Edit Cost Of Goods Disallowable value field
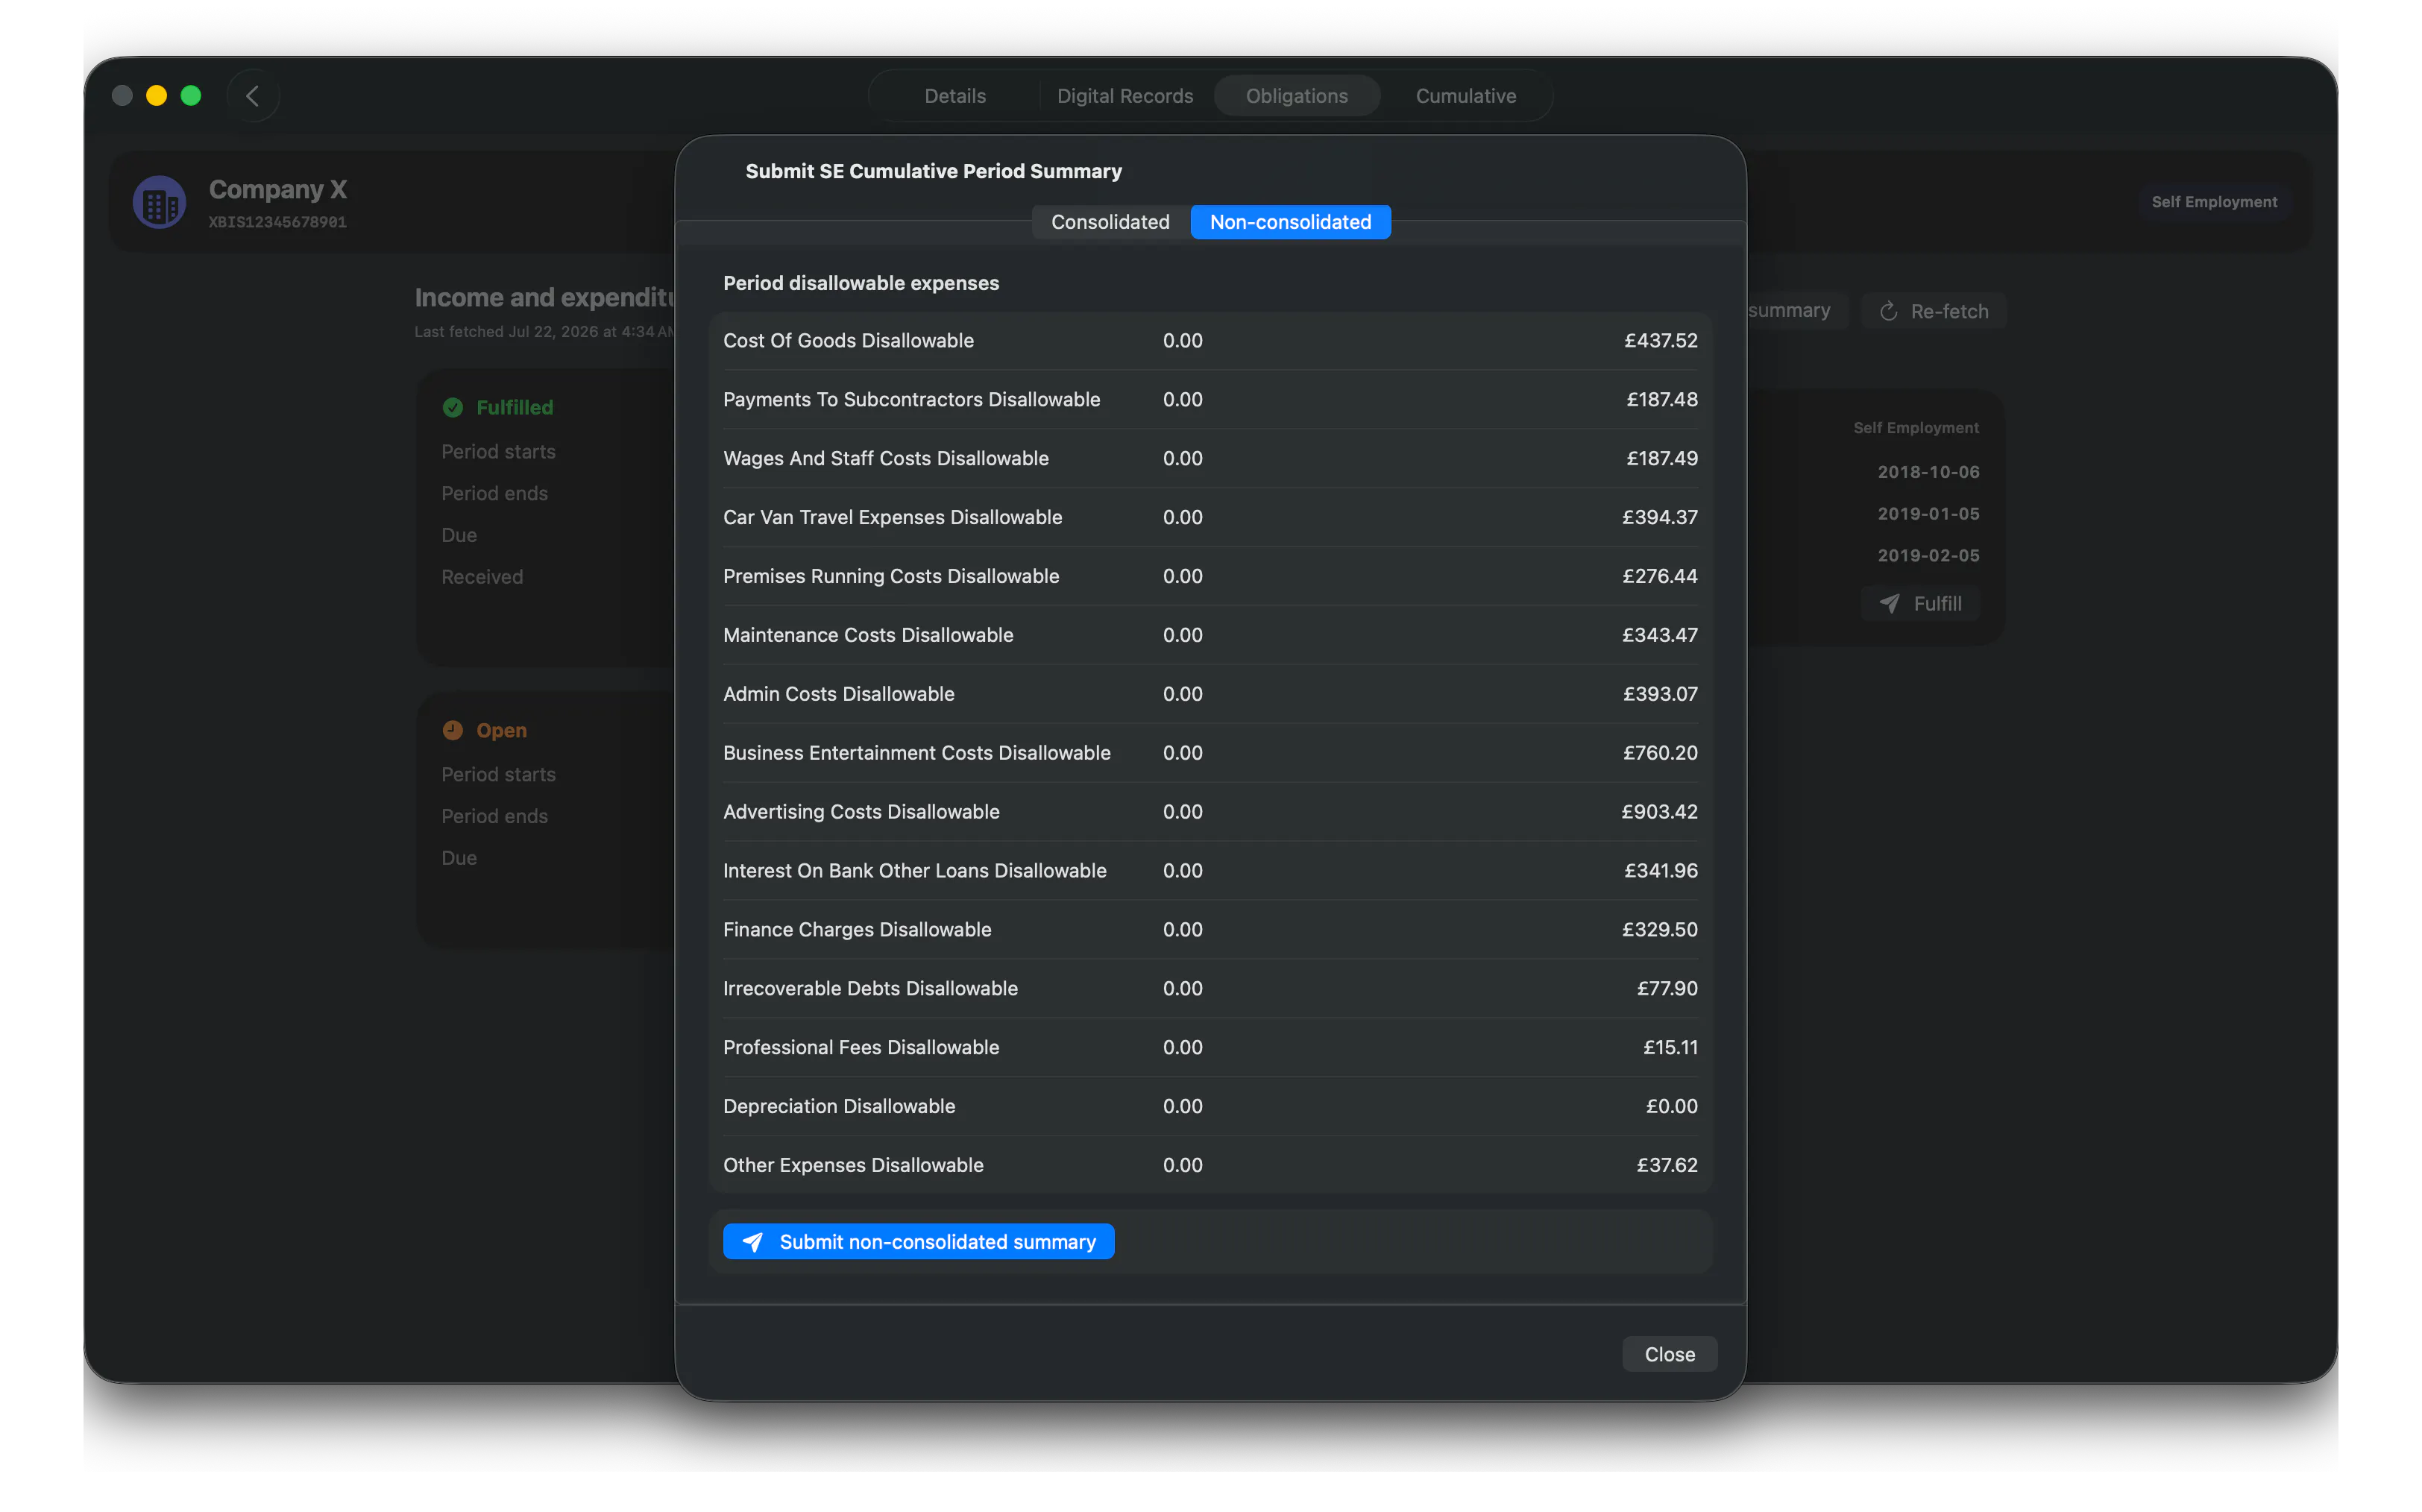 click(1182, 341)
